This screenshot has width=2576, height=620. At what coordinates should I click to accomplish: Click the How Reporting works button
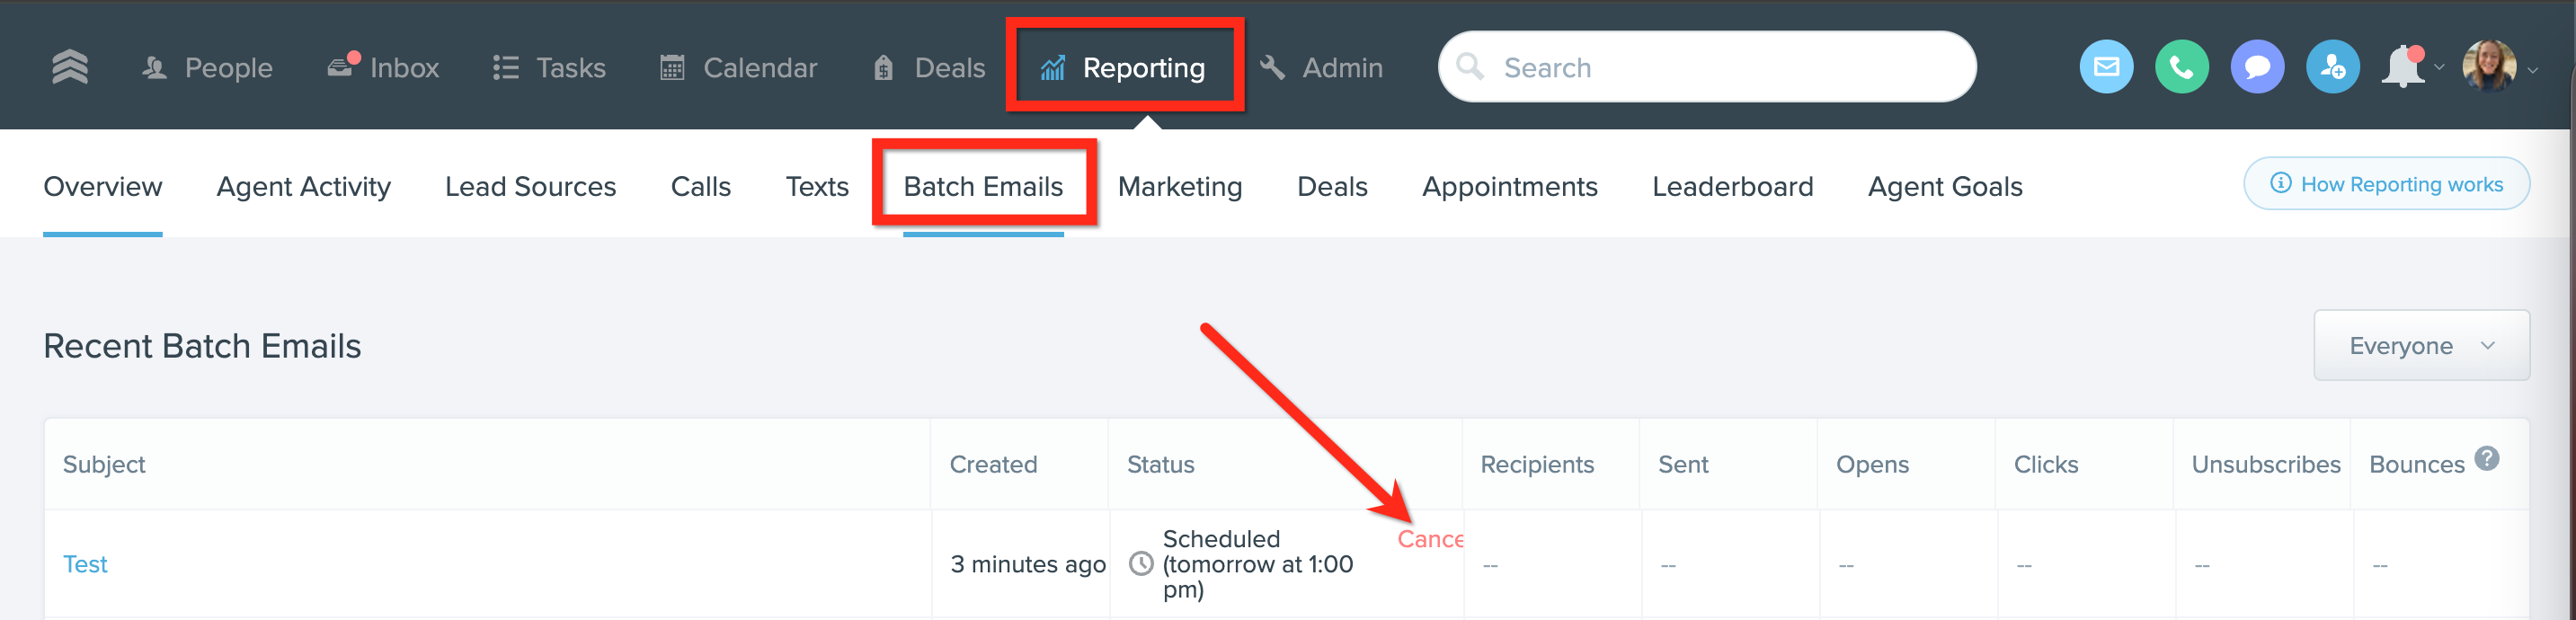[x=2386, y=184]
